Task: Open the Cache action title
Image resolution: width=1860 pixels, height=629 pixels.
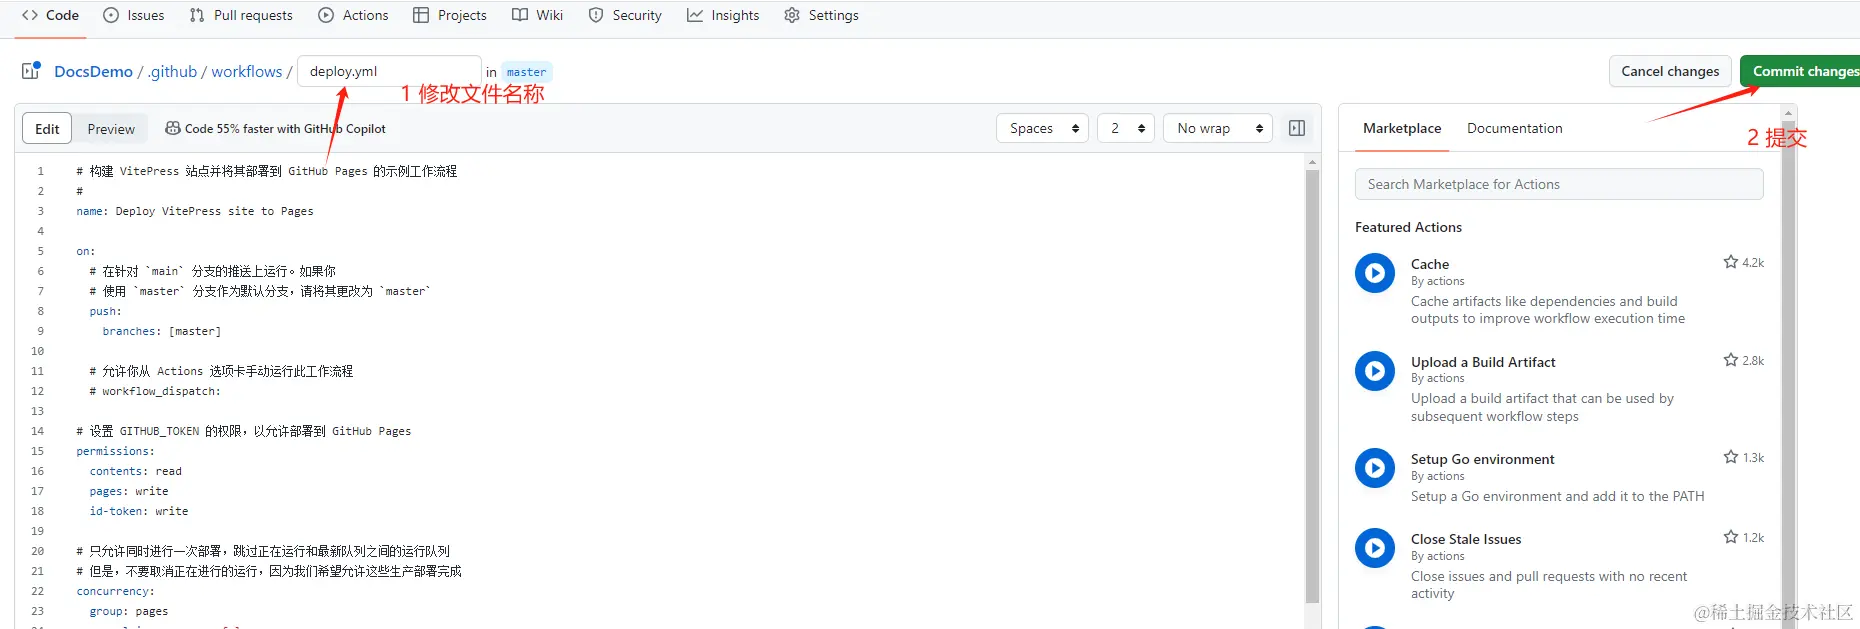Action: click(1430, 264)
